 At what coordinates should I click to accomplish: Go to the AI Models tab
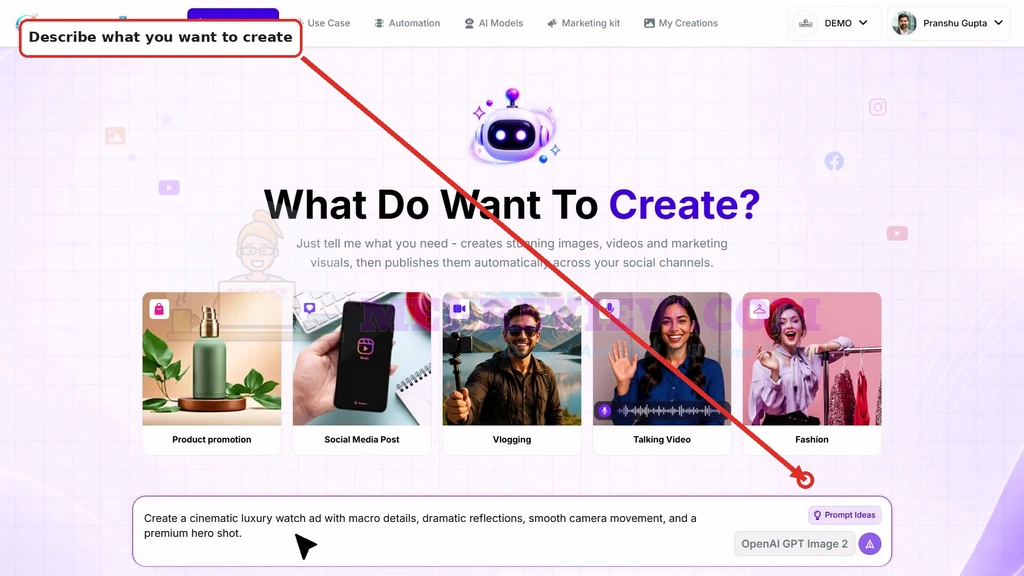pos(494,23)
